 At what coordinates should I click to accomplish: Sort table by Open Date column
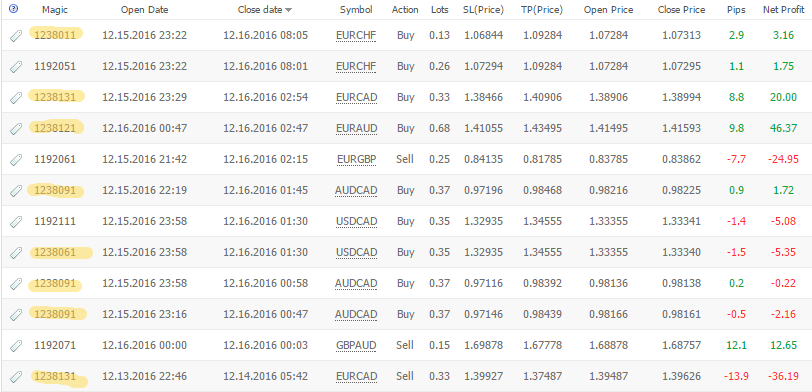(144, 10)
